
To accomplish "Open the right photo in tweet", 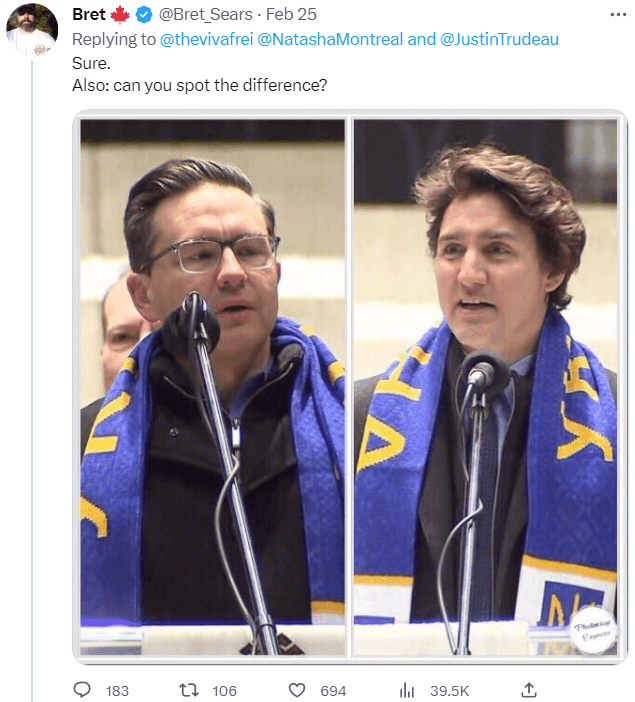I will click(x=486, y=387).
